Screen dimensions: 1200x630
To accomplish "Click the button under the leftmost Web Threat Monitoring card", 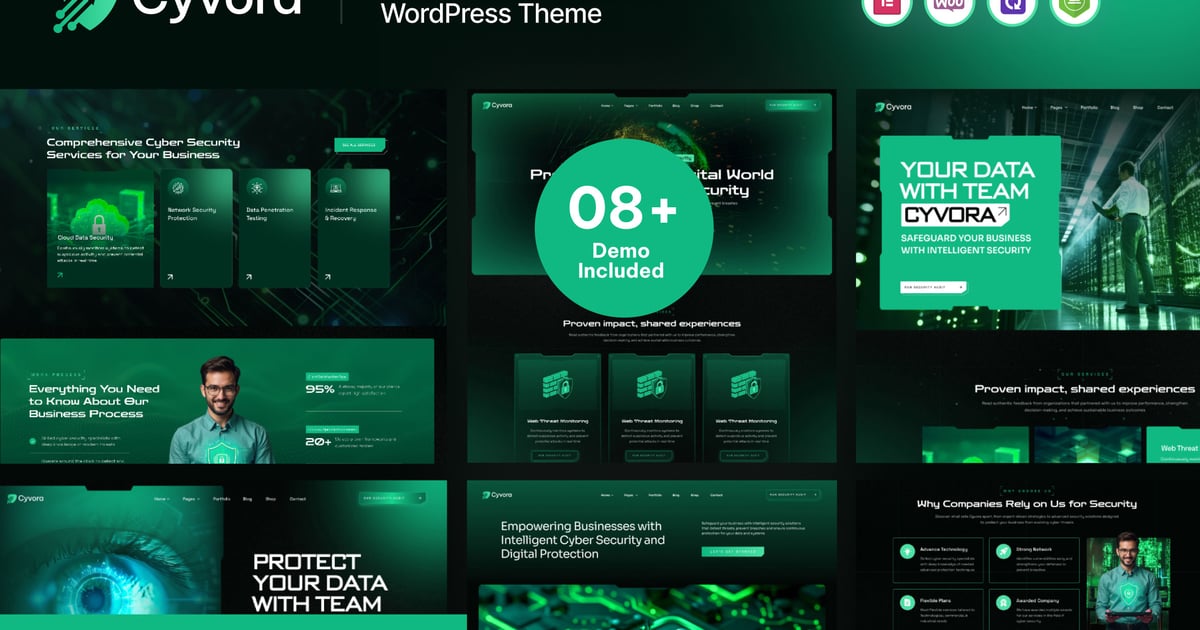I will click(557, 455).
